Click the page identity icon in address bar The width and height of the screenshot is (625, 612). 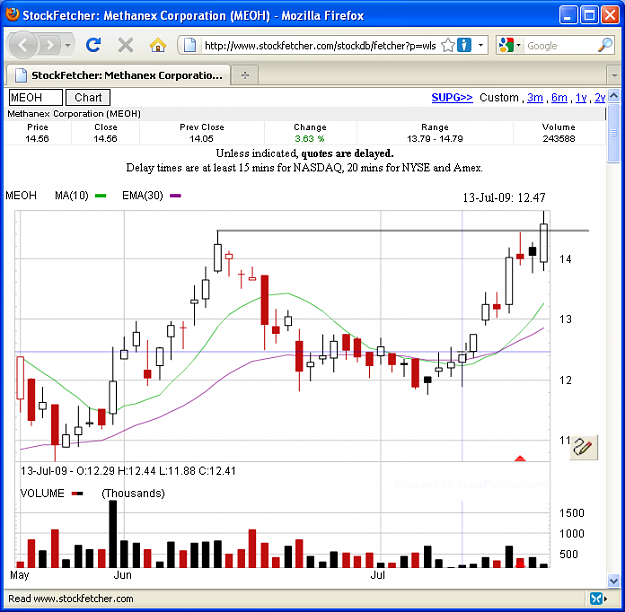pos(190,45)
